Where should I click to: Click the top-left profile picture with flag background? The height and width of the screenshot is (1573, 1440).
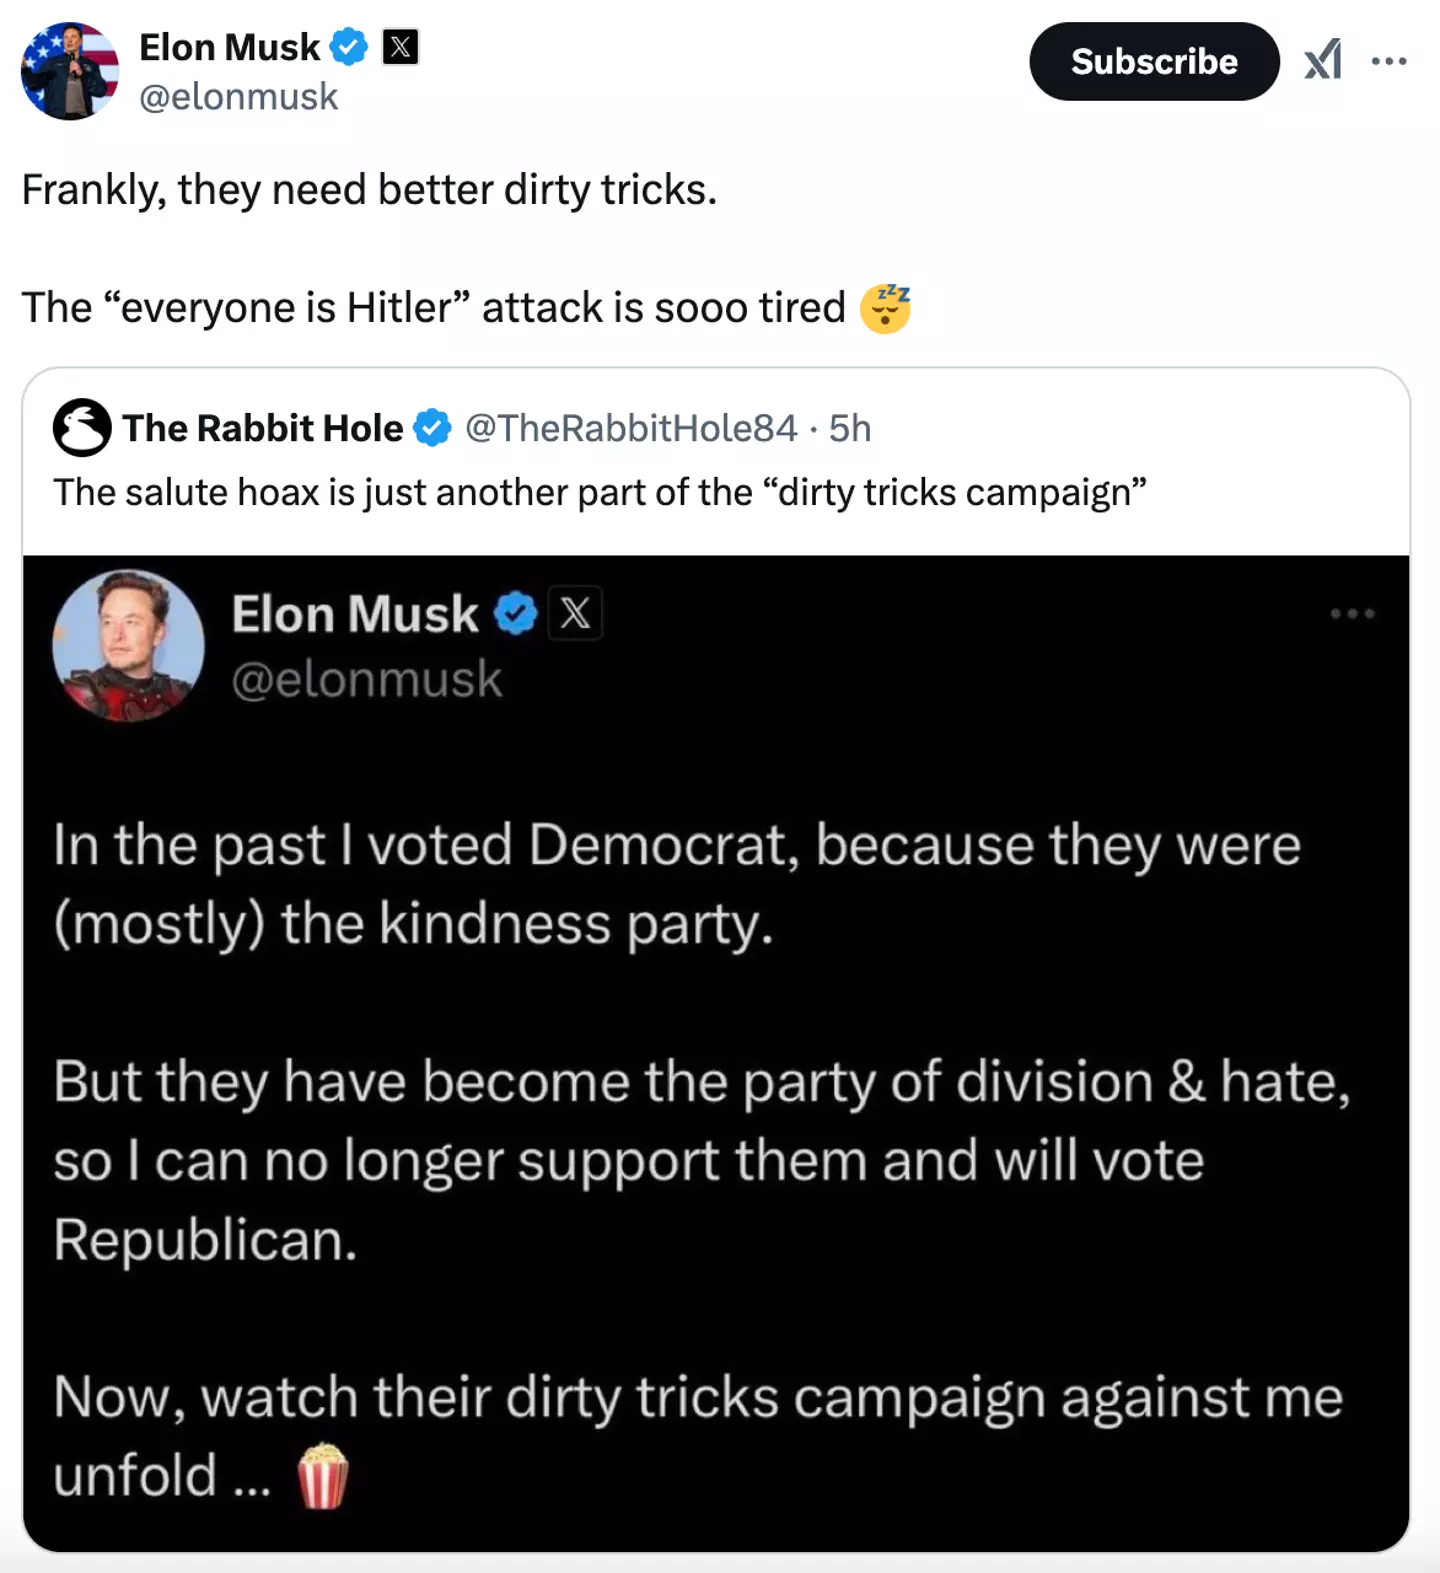[x=70, y=71]
